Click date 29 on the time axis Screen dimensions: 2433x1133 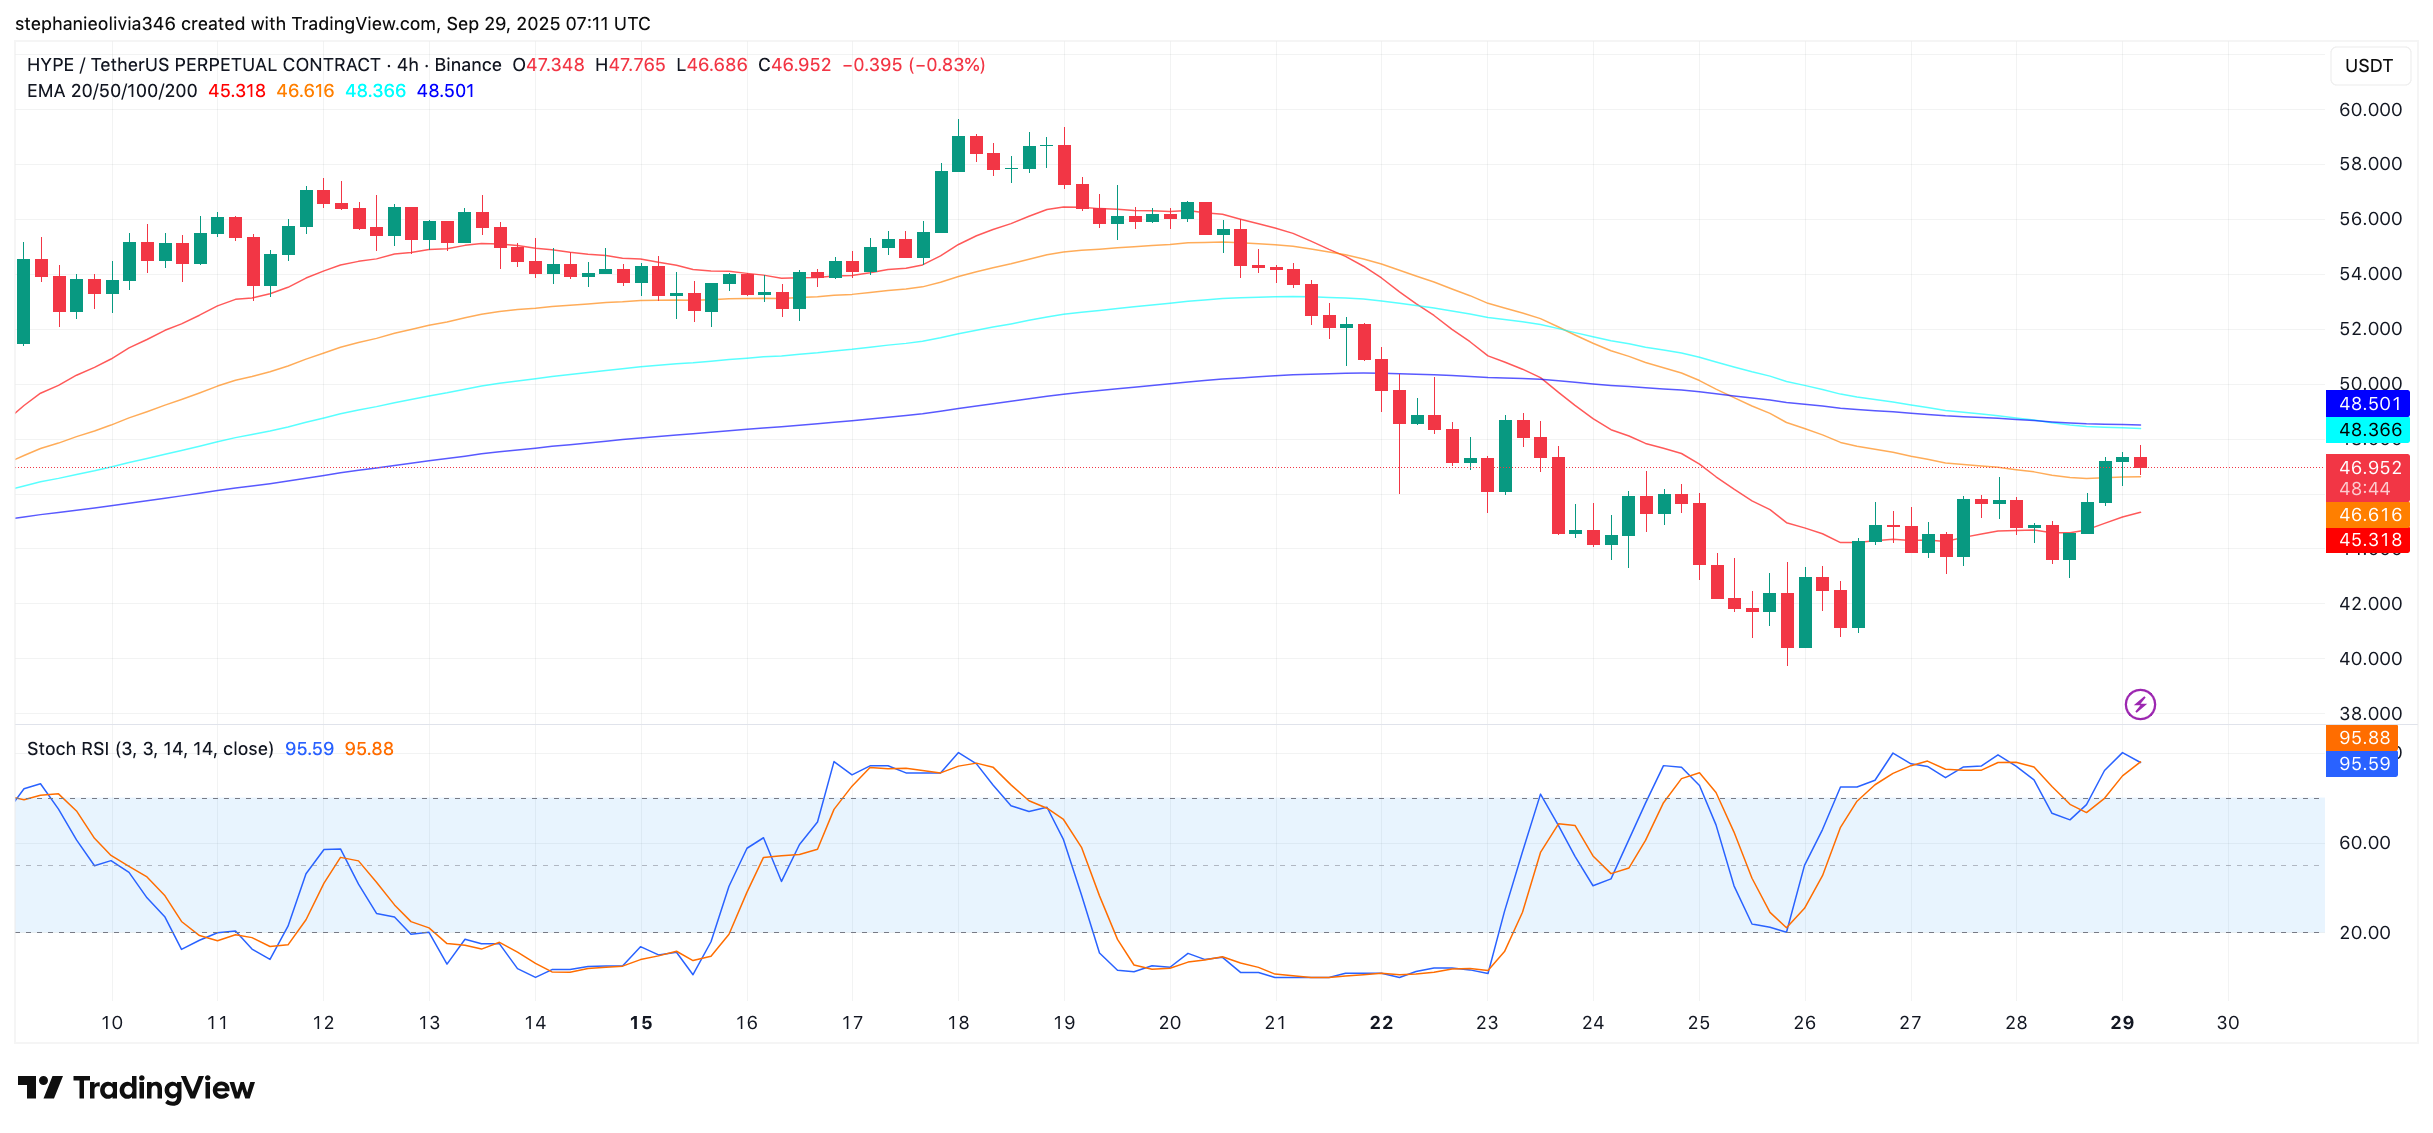(2122, 1023)
